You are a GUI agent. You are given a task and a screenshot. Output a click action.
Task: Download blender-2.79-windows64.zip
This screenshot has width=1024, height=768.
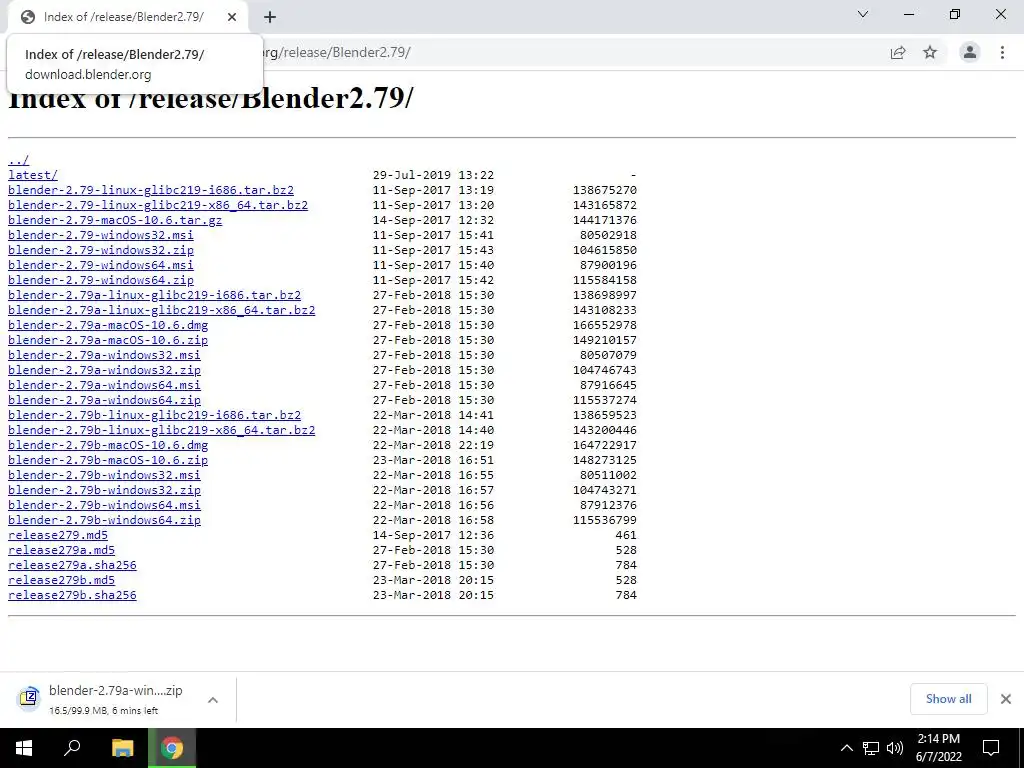(101, 280)
